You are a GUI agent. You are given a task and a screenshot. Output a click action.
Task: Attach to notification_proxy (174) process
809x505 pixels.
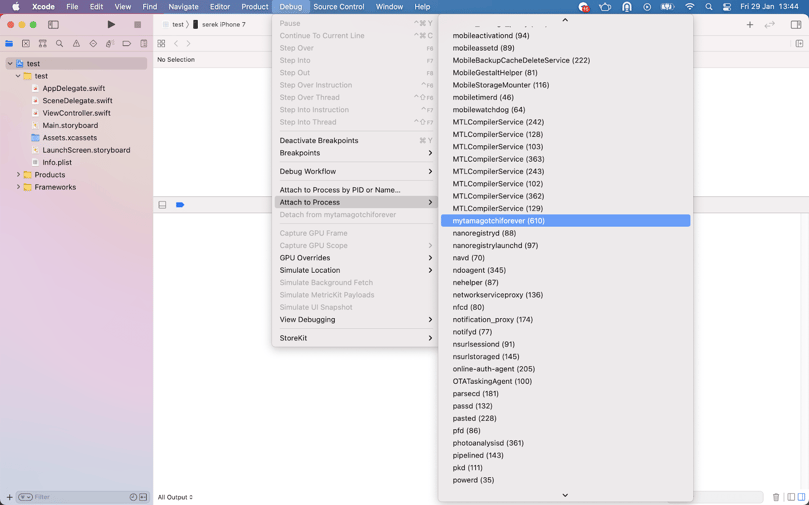565,320
